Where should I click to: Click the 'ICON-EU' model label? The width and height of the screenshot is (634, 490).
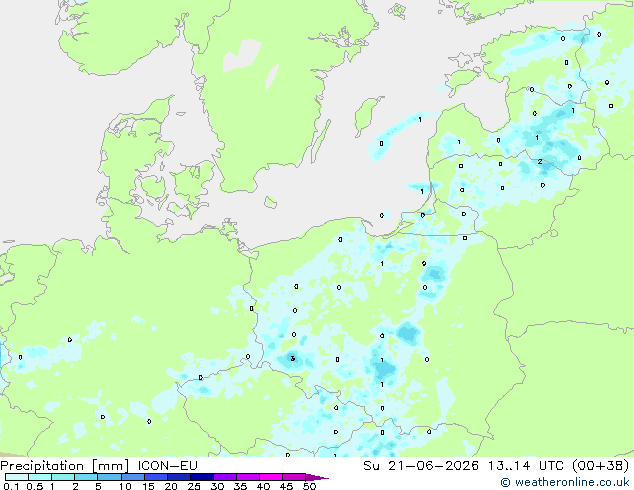(167, 466)
